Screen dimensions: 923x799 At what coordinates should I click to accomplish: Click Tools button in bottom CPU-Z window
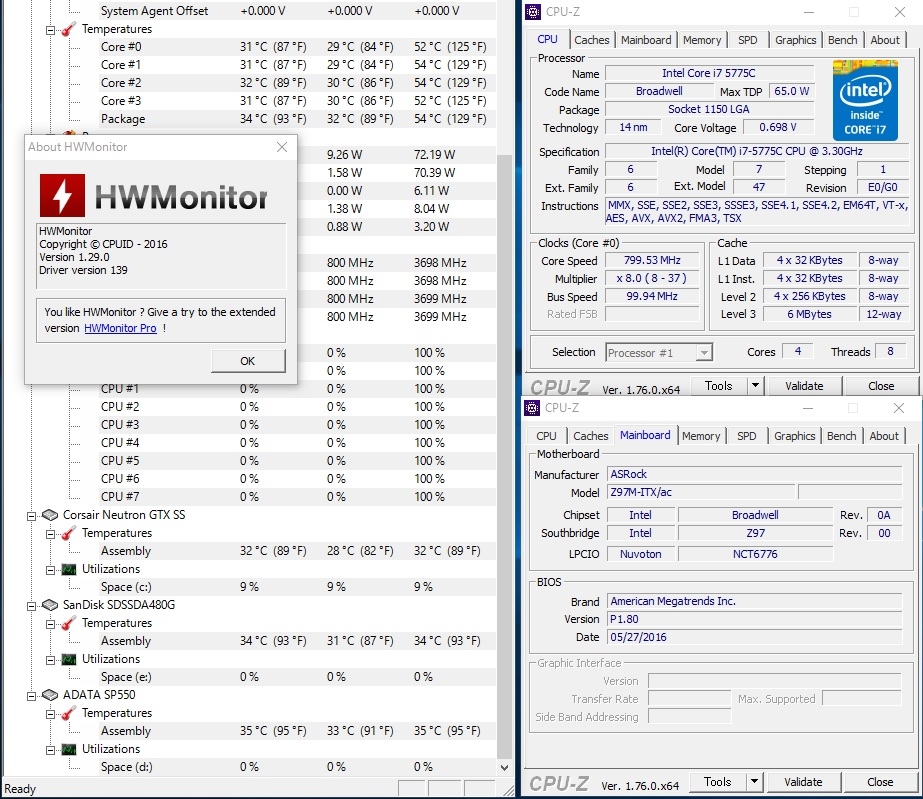[717, 782]
